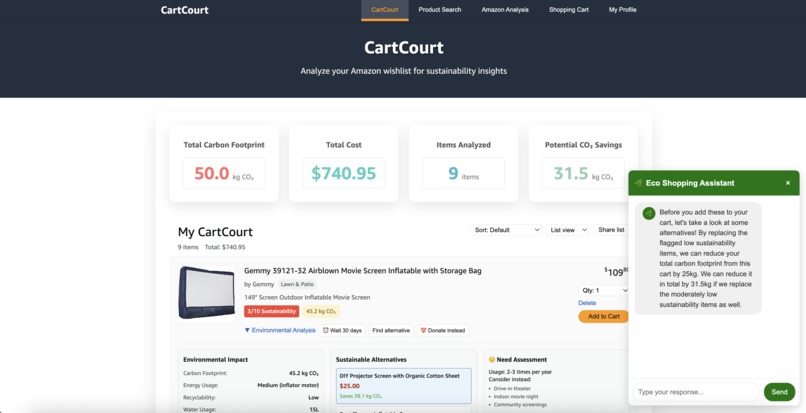806x413 pixels.
Task: Collapse the Environmental Analysis section
Action: coord(280,330)
